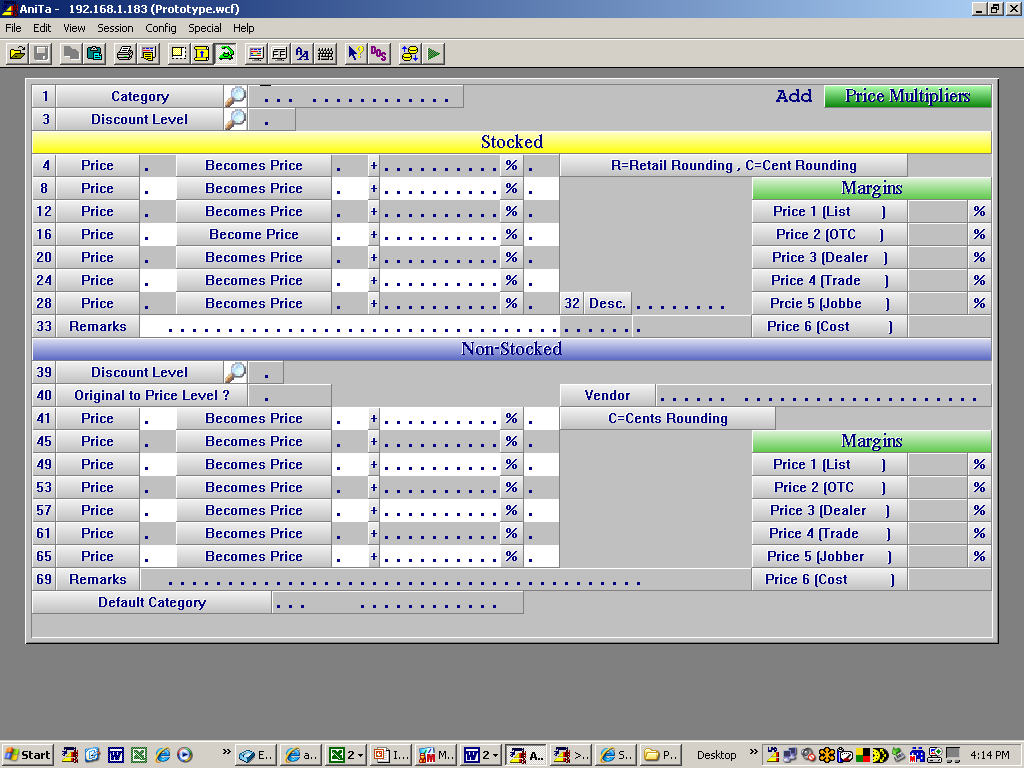Image resolution: width=1024 pixels, height=768 pixels.
Task: Open the Session menu
Action: 115,28
